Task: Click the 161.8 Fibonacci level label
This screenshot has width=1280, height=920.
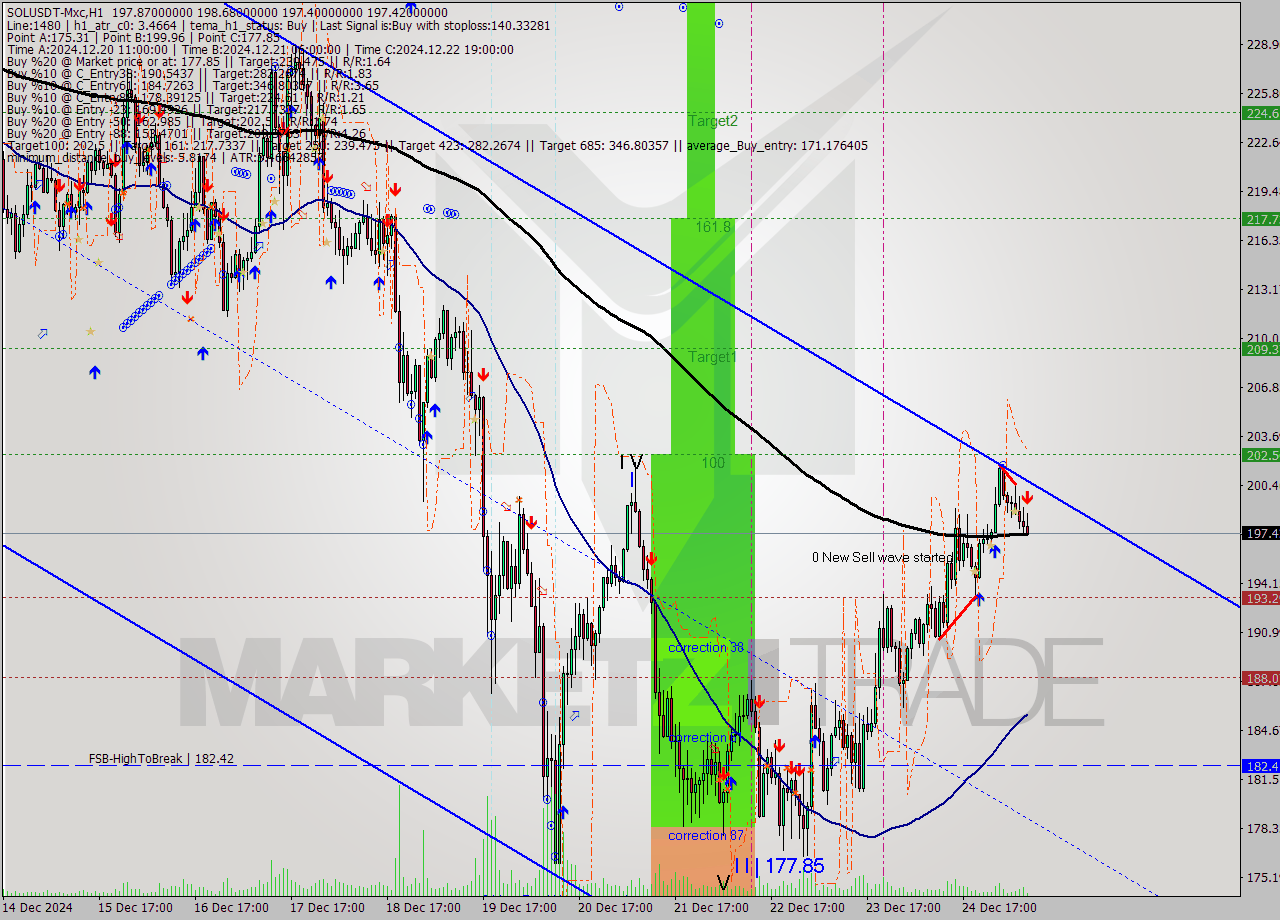Action: click(713, 227)
